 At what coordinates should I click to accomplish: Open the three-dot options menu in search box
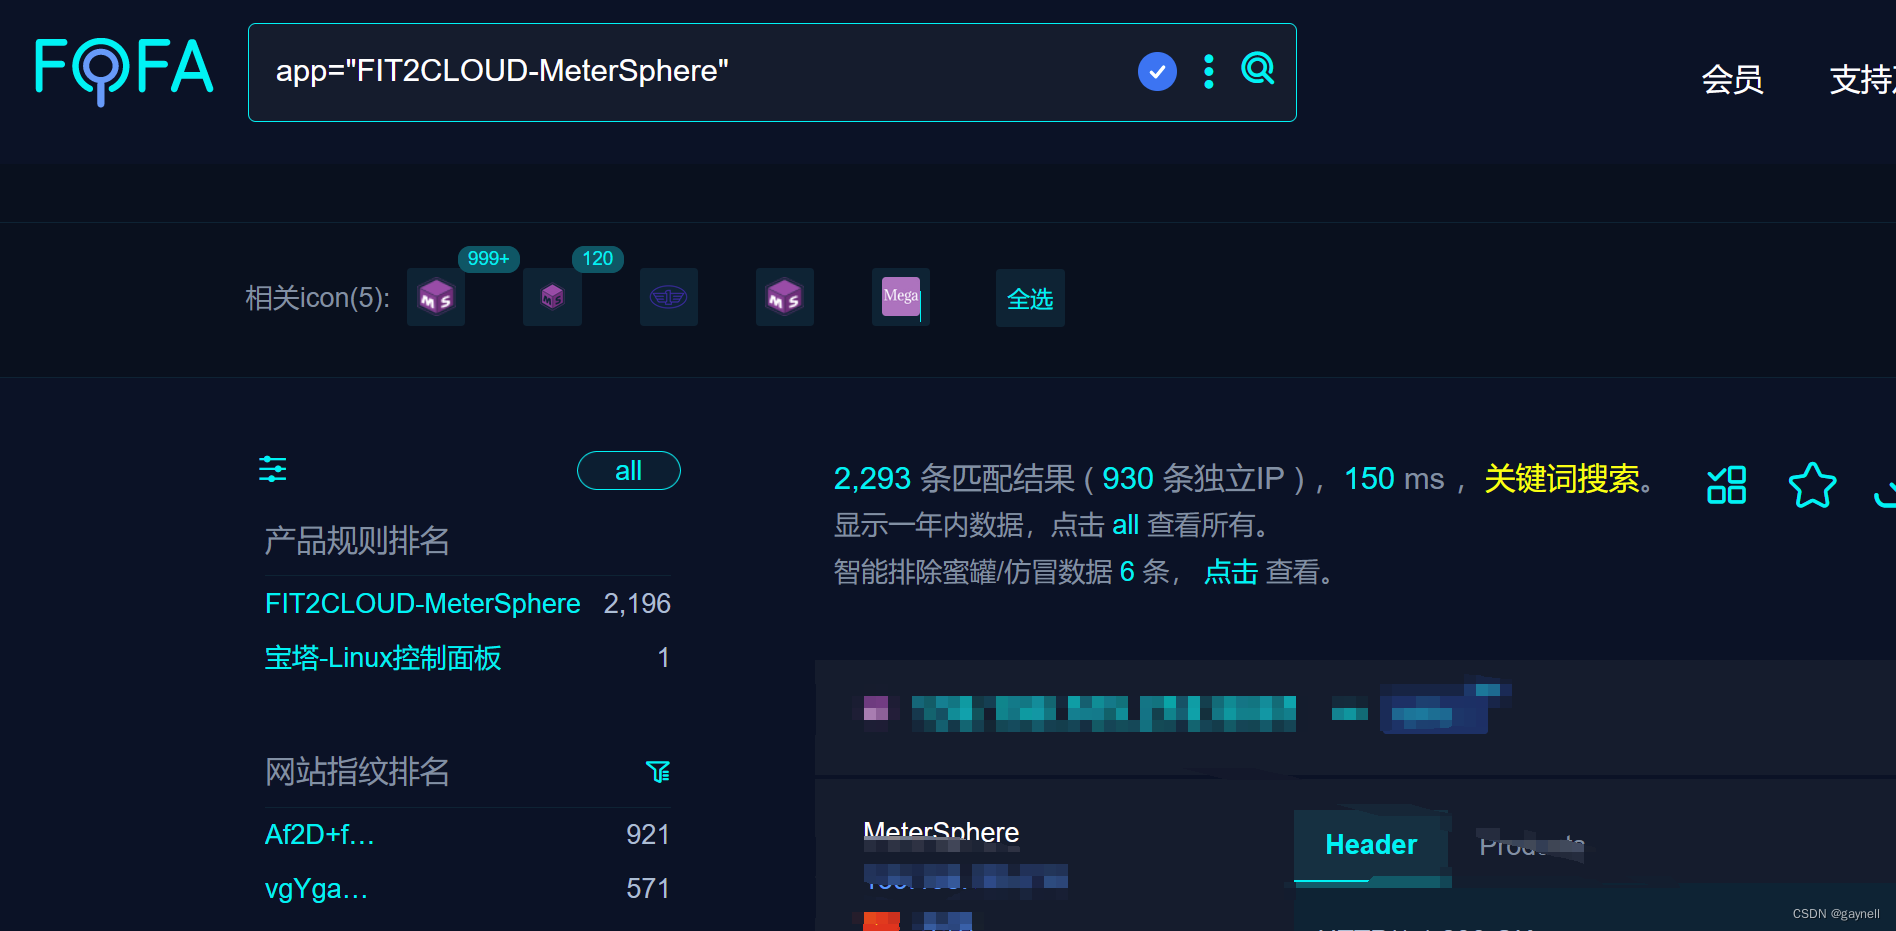point(1209,71)
